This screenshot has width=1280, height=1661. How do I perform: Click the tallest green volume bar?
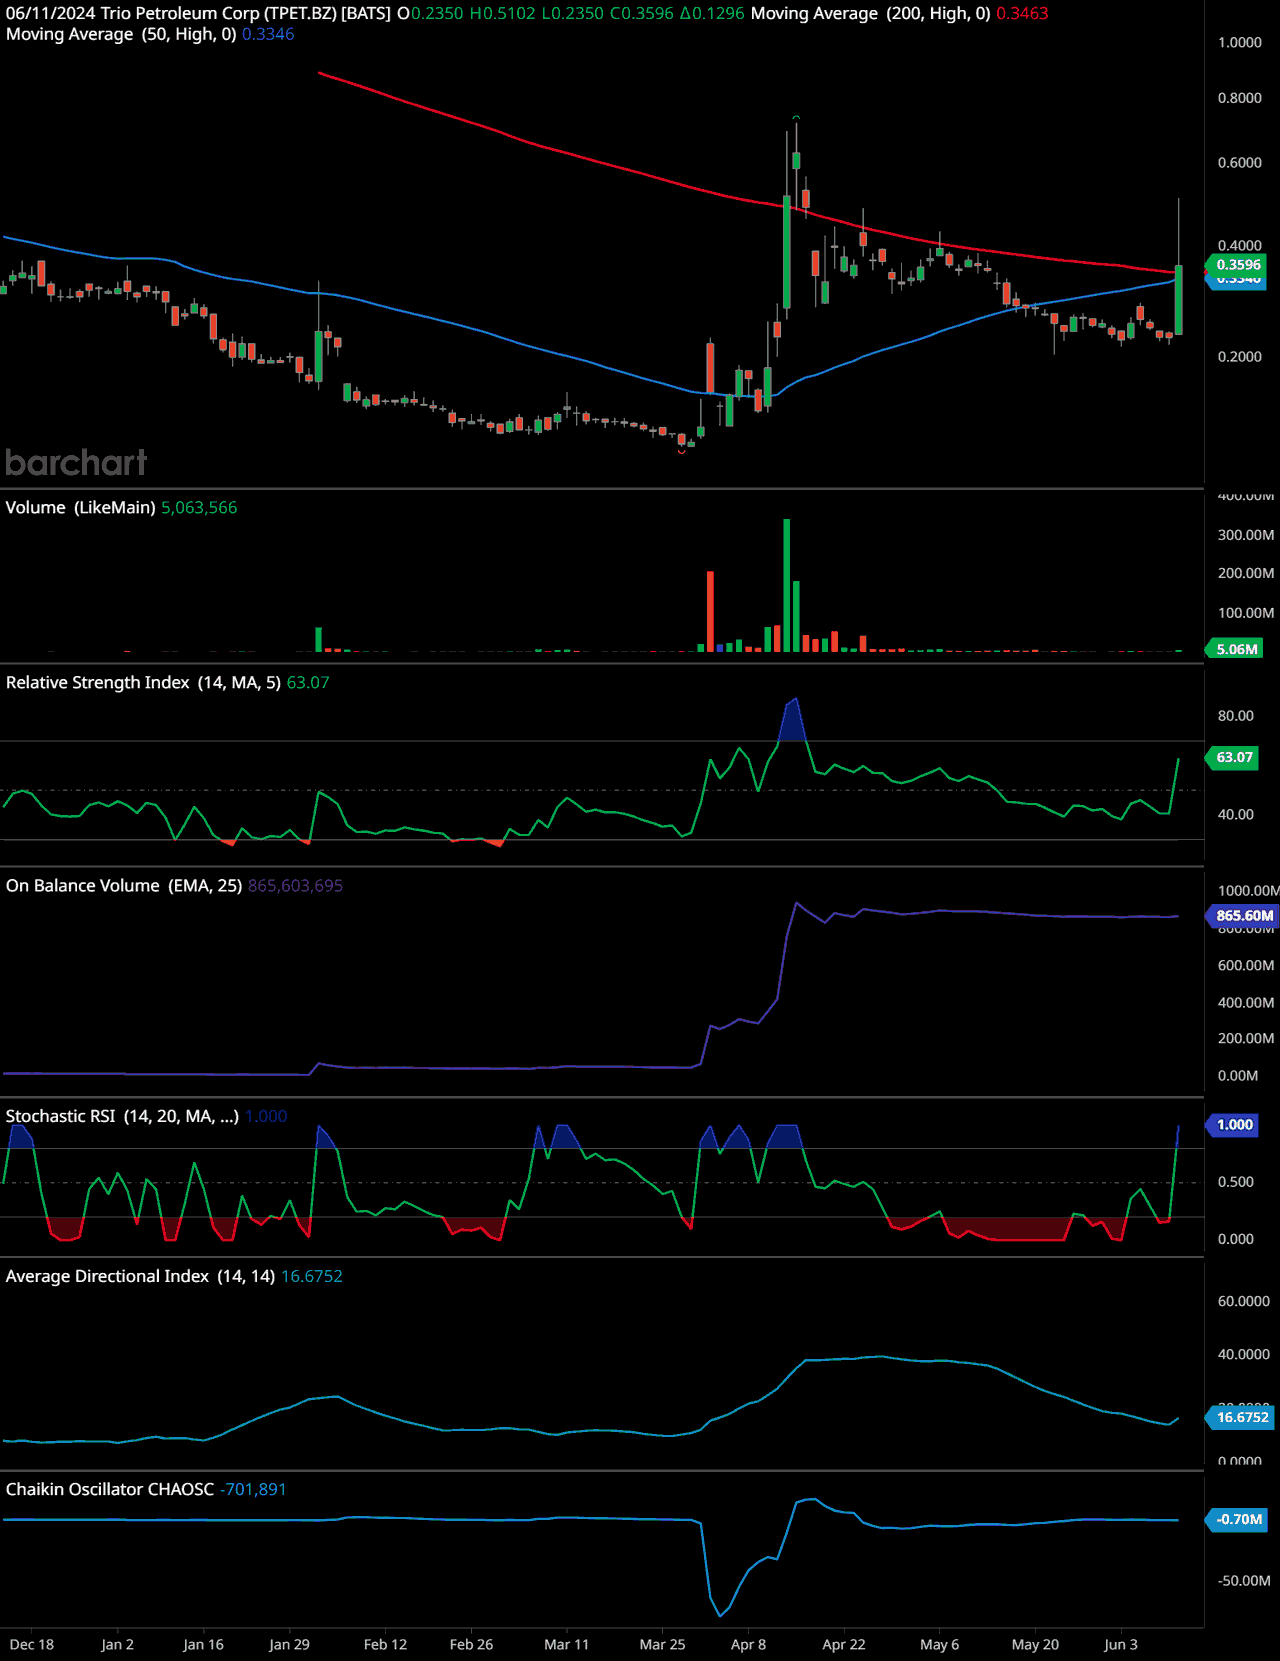pos(787,585)
